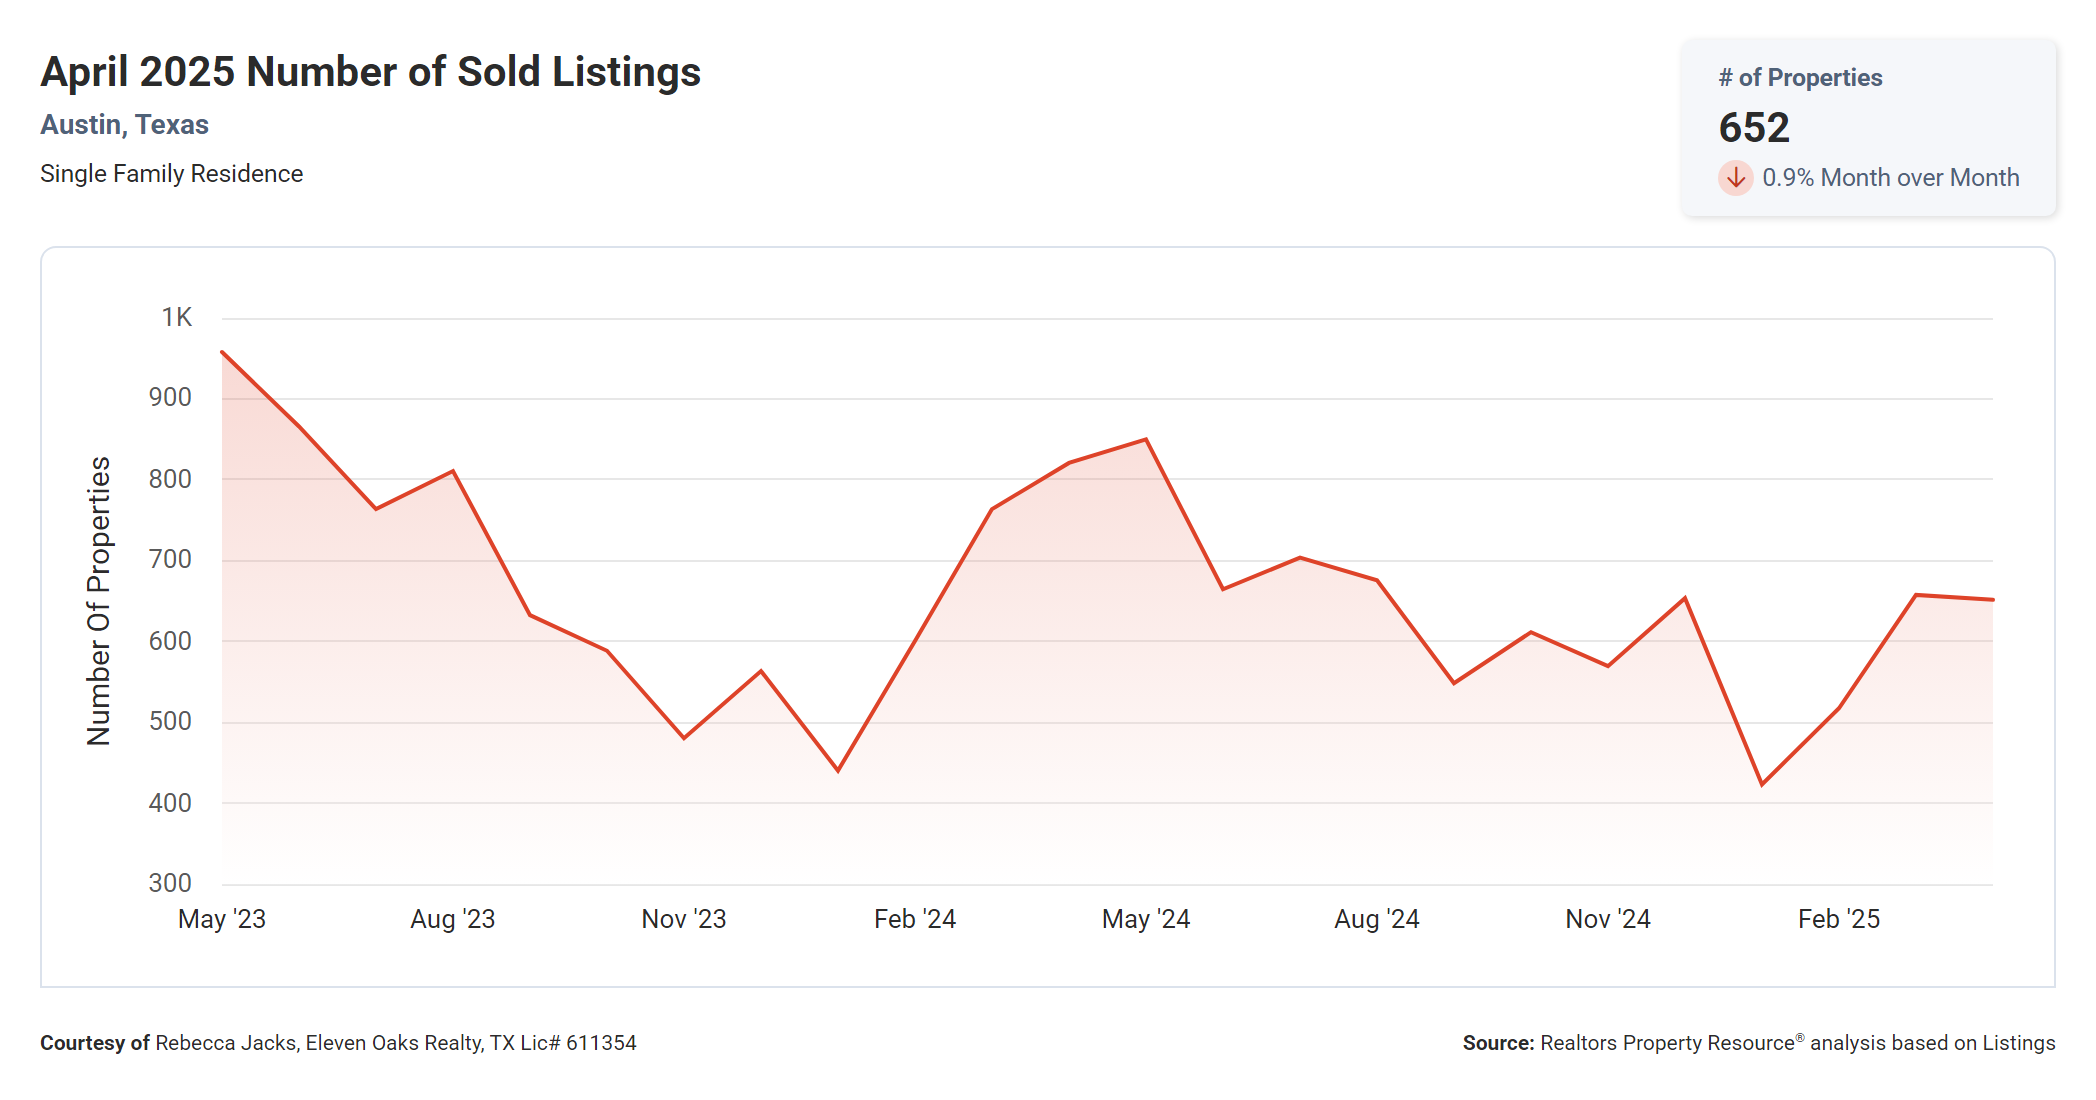Click the 'Single Family Residence' label
The height and width of the screenshot is (1100, 2096).
(171, 174)
